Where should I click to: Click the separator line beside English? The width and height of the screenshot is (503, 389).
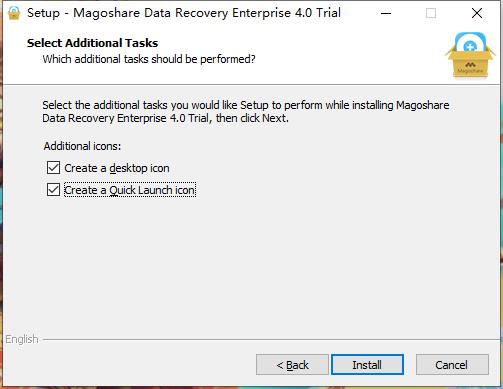pos(271,340)
